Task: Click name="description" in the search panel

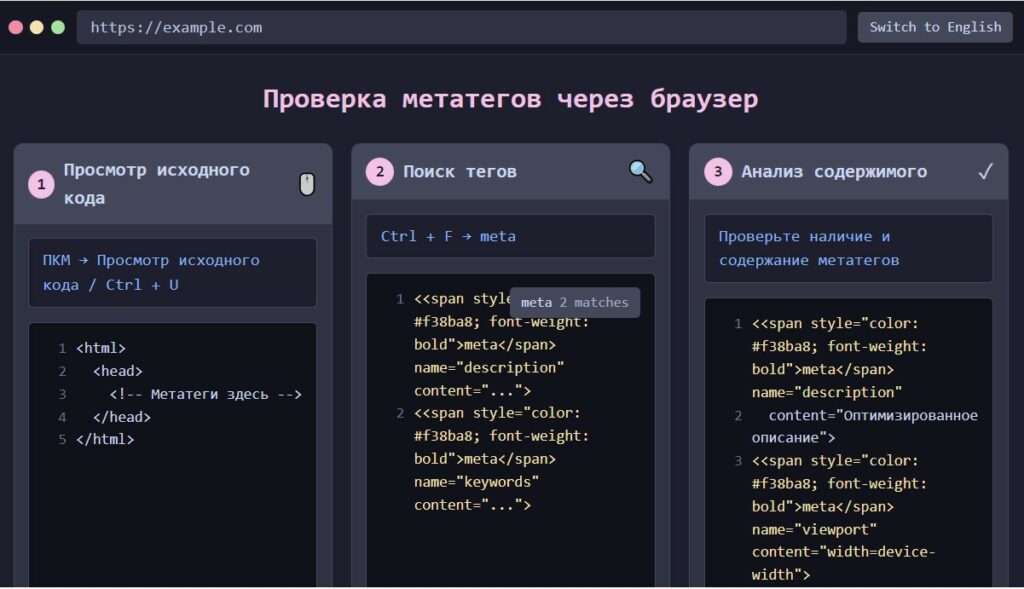Action: point(488,368)
